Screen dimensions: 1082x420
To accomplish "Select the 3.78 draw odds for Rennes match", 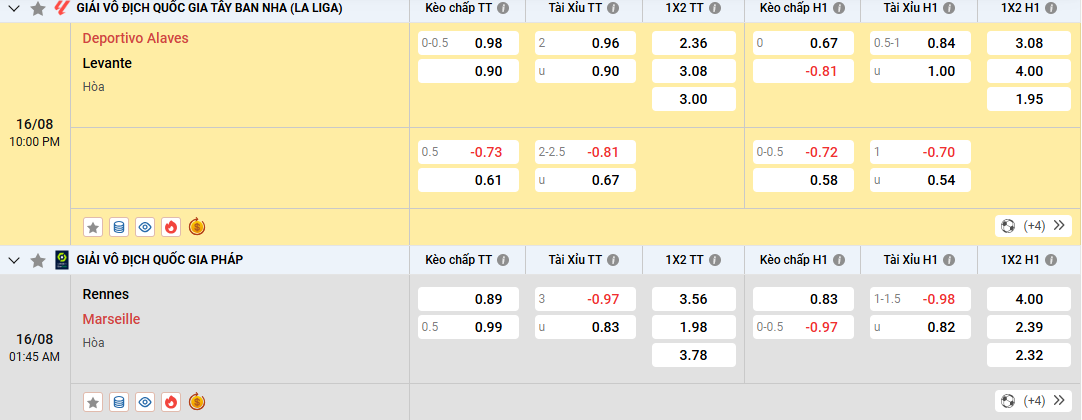I will pyautogui.click(x=693, y=355).
